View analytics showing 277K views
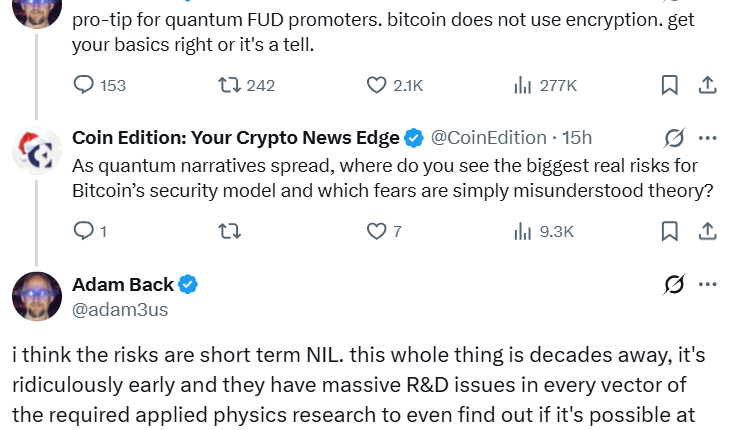The height and width of the screenshot is (430, 732). point(522,86)
